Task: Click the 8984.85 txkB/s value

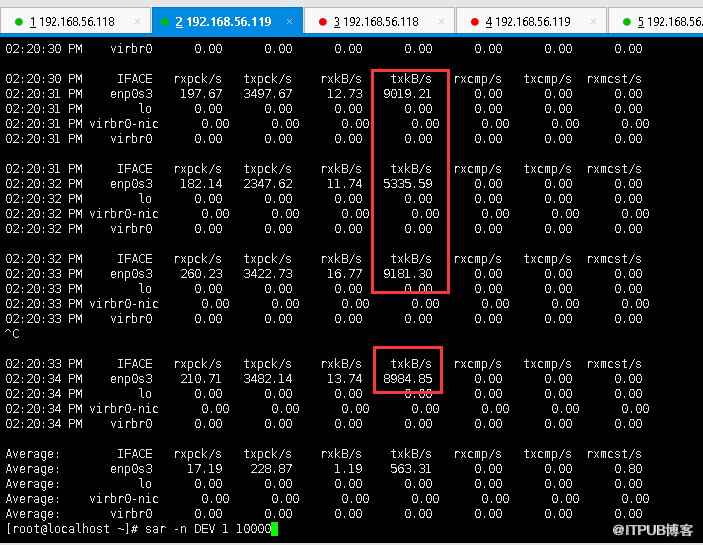Action: coord(407,379)
